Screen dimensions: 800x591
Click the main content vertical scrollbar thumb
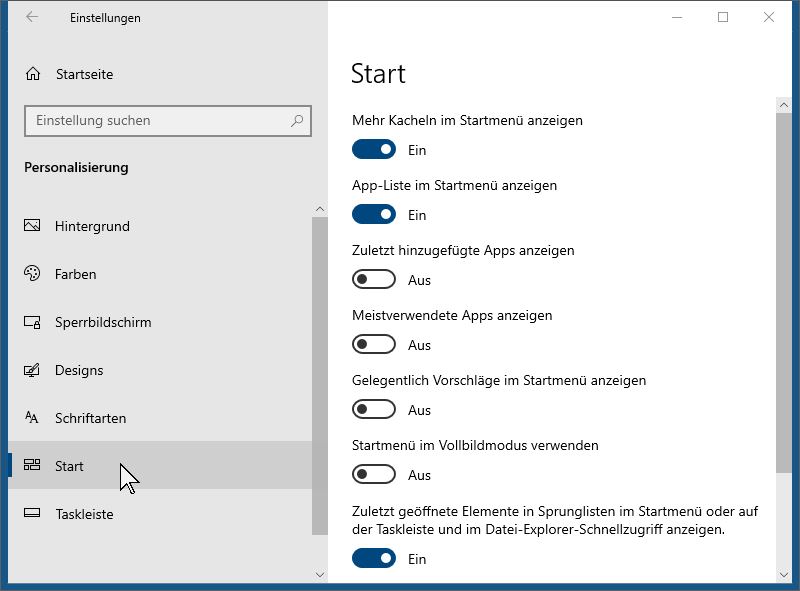point(784,293)
